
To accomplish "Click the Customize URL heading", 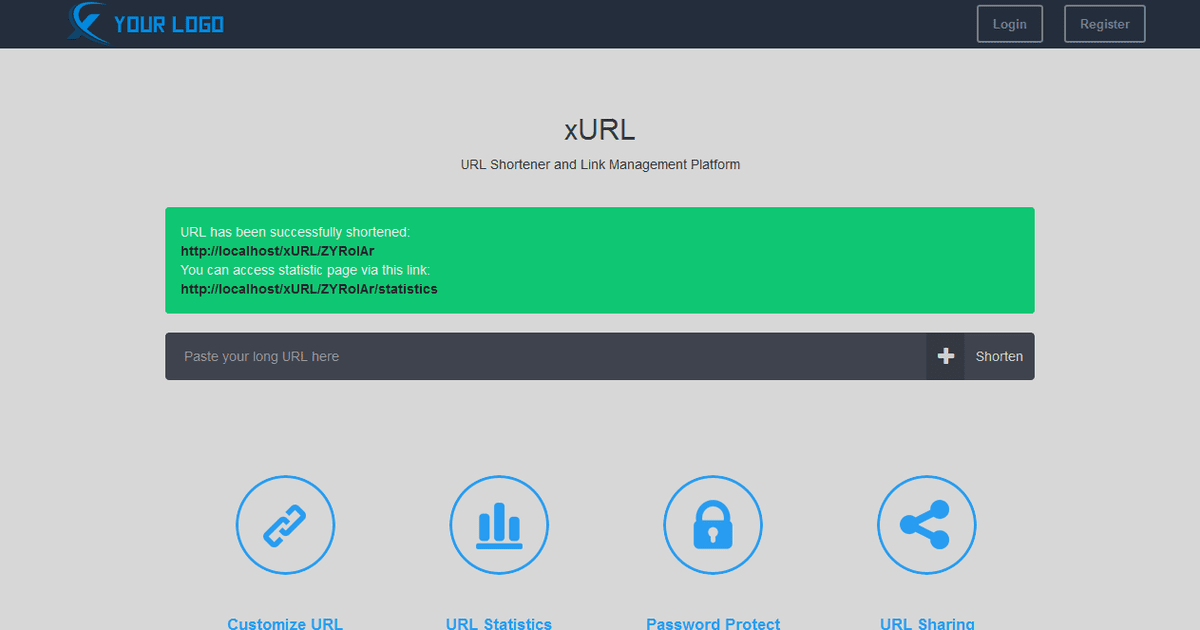I will [285, 623].
